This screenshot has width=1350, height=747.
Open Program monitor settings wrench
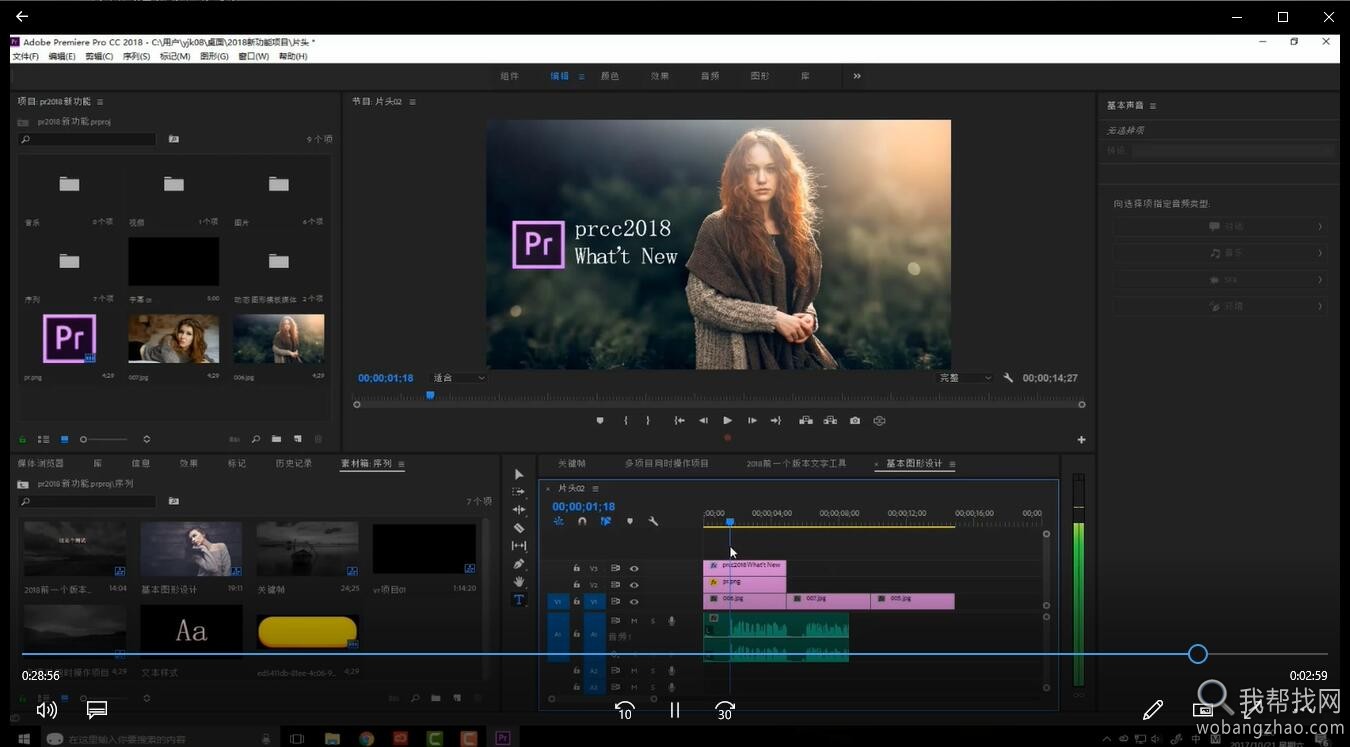pyautogui.click(x=1008, y=378)
